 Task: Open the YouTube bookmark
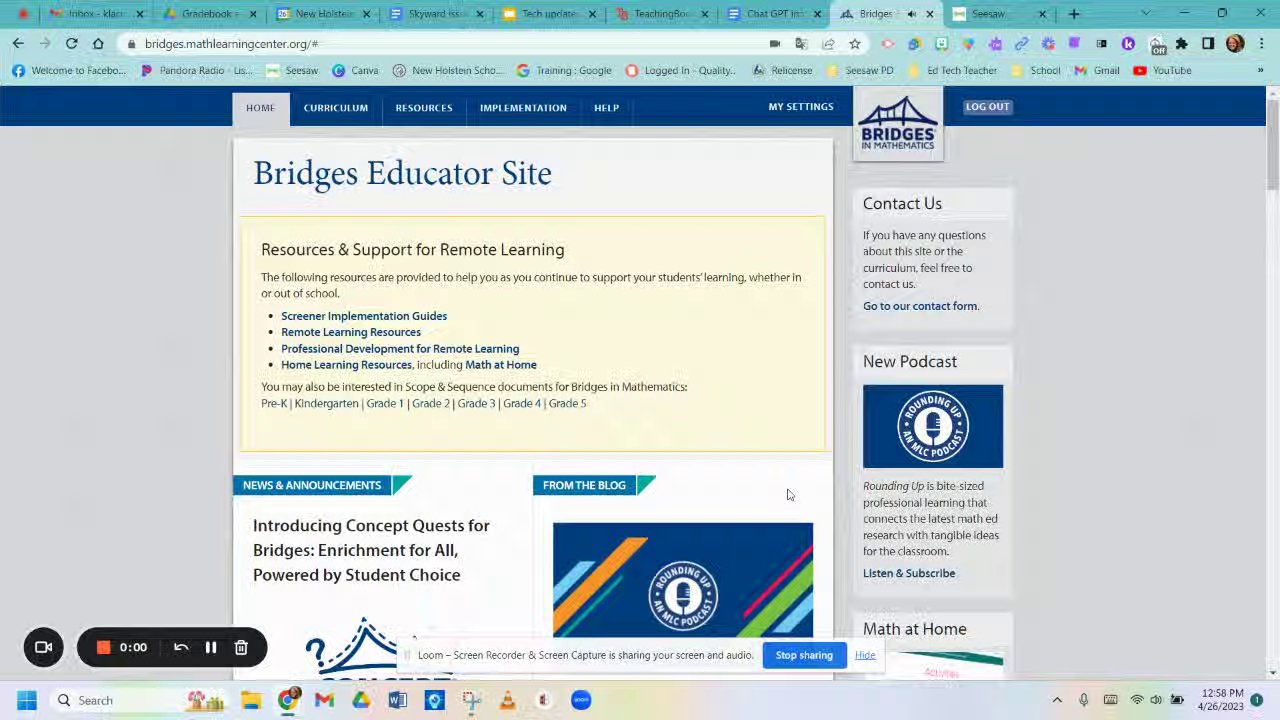pos(1162,70)
